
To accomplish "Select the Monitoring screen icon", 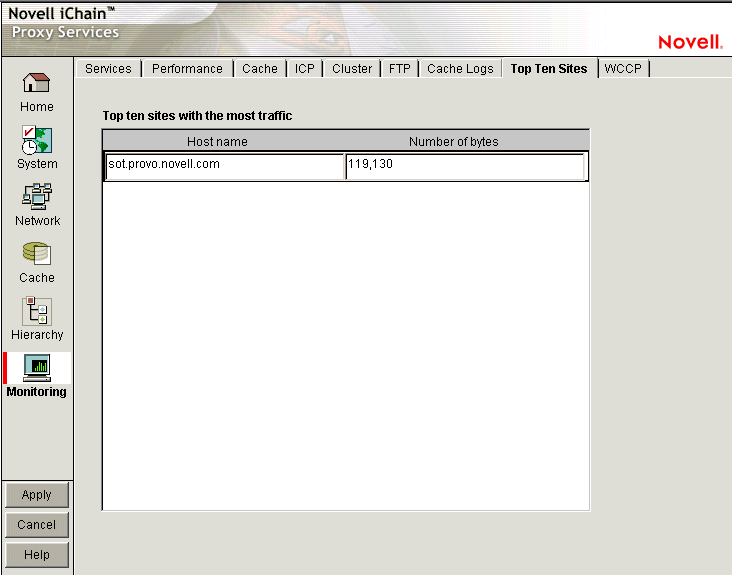I will tap(36, 368).
